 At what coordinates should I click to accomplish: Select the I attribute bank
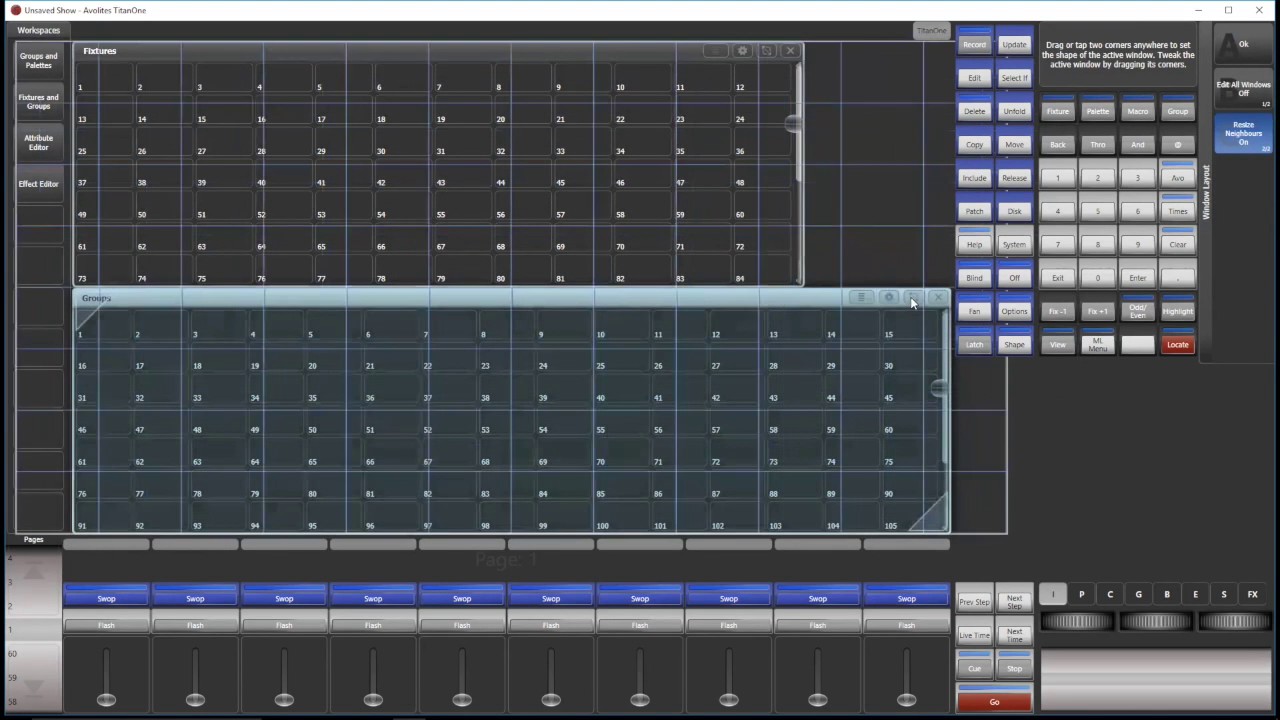tap(1052, 594)
